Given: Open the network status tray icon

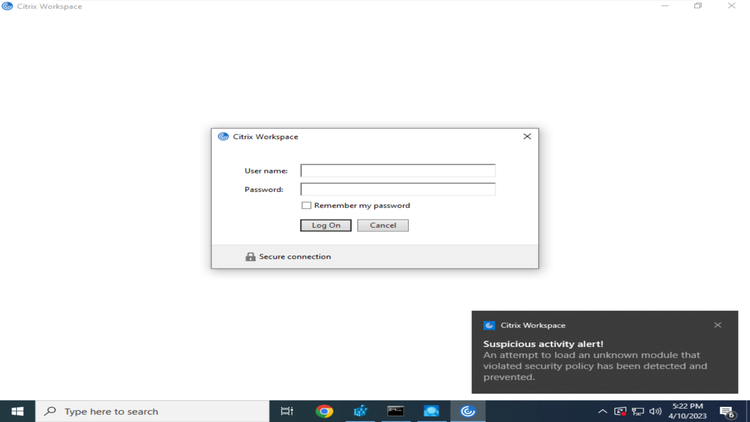Looking at the screenshot, I should 638,411.
